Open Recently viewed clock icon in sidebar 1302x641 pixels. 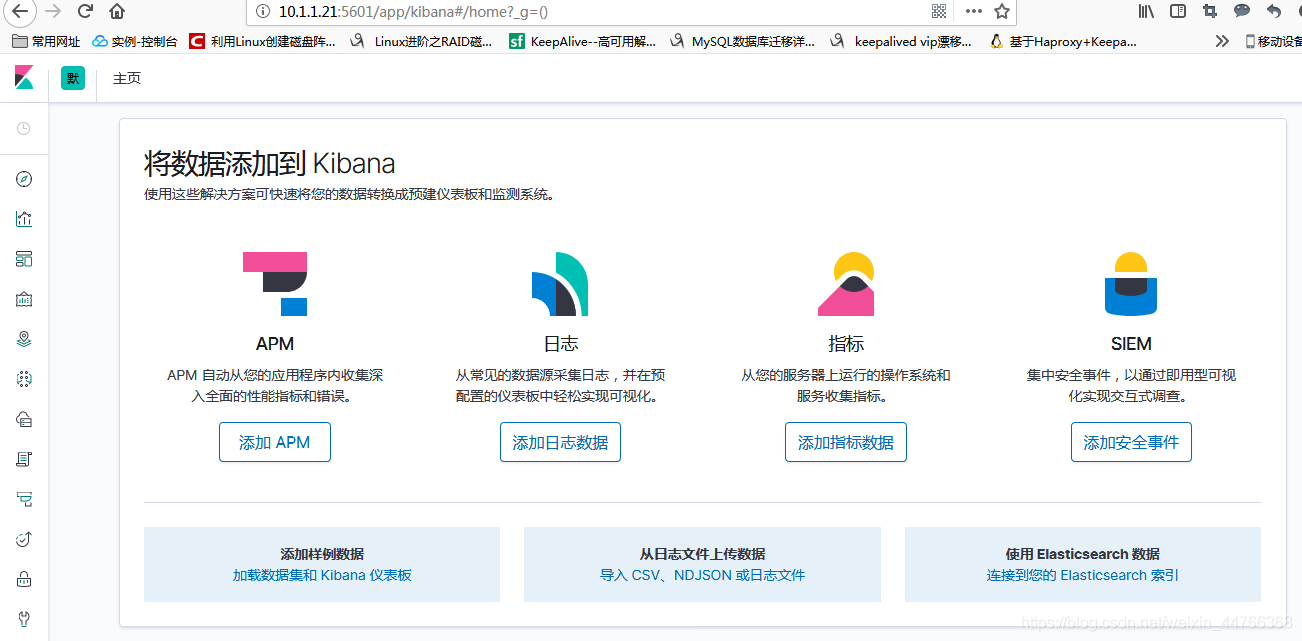(24, 129)
